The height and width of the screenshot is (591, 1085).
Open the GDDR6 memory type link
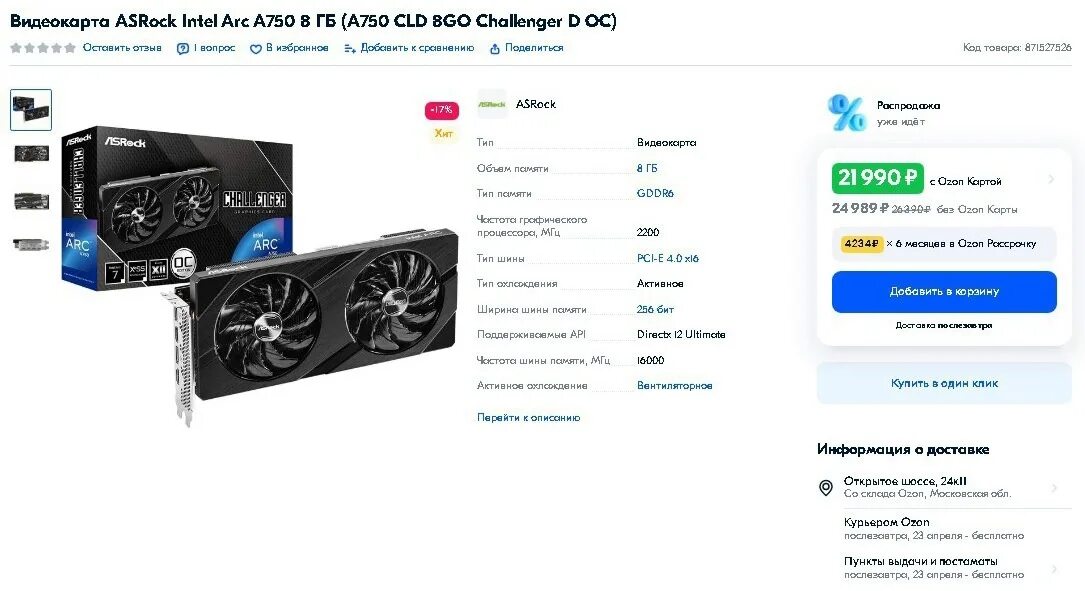point(655,194)
